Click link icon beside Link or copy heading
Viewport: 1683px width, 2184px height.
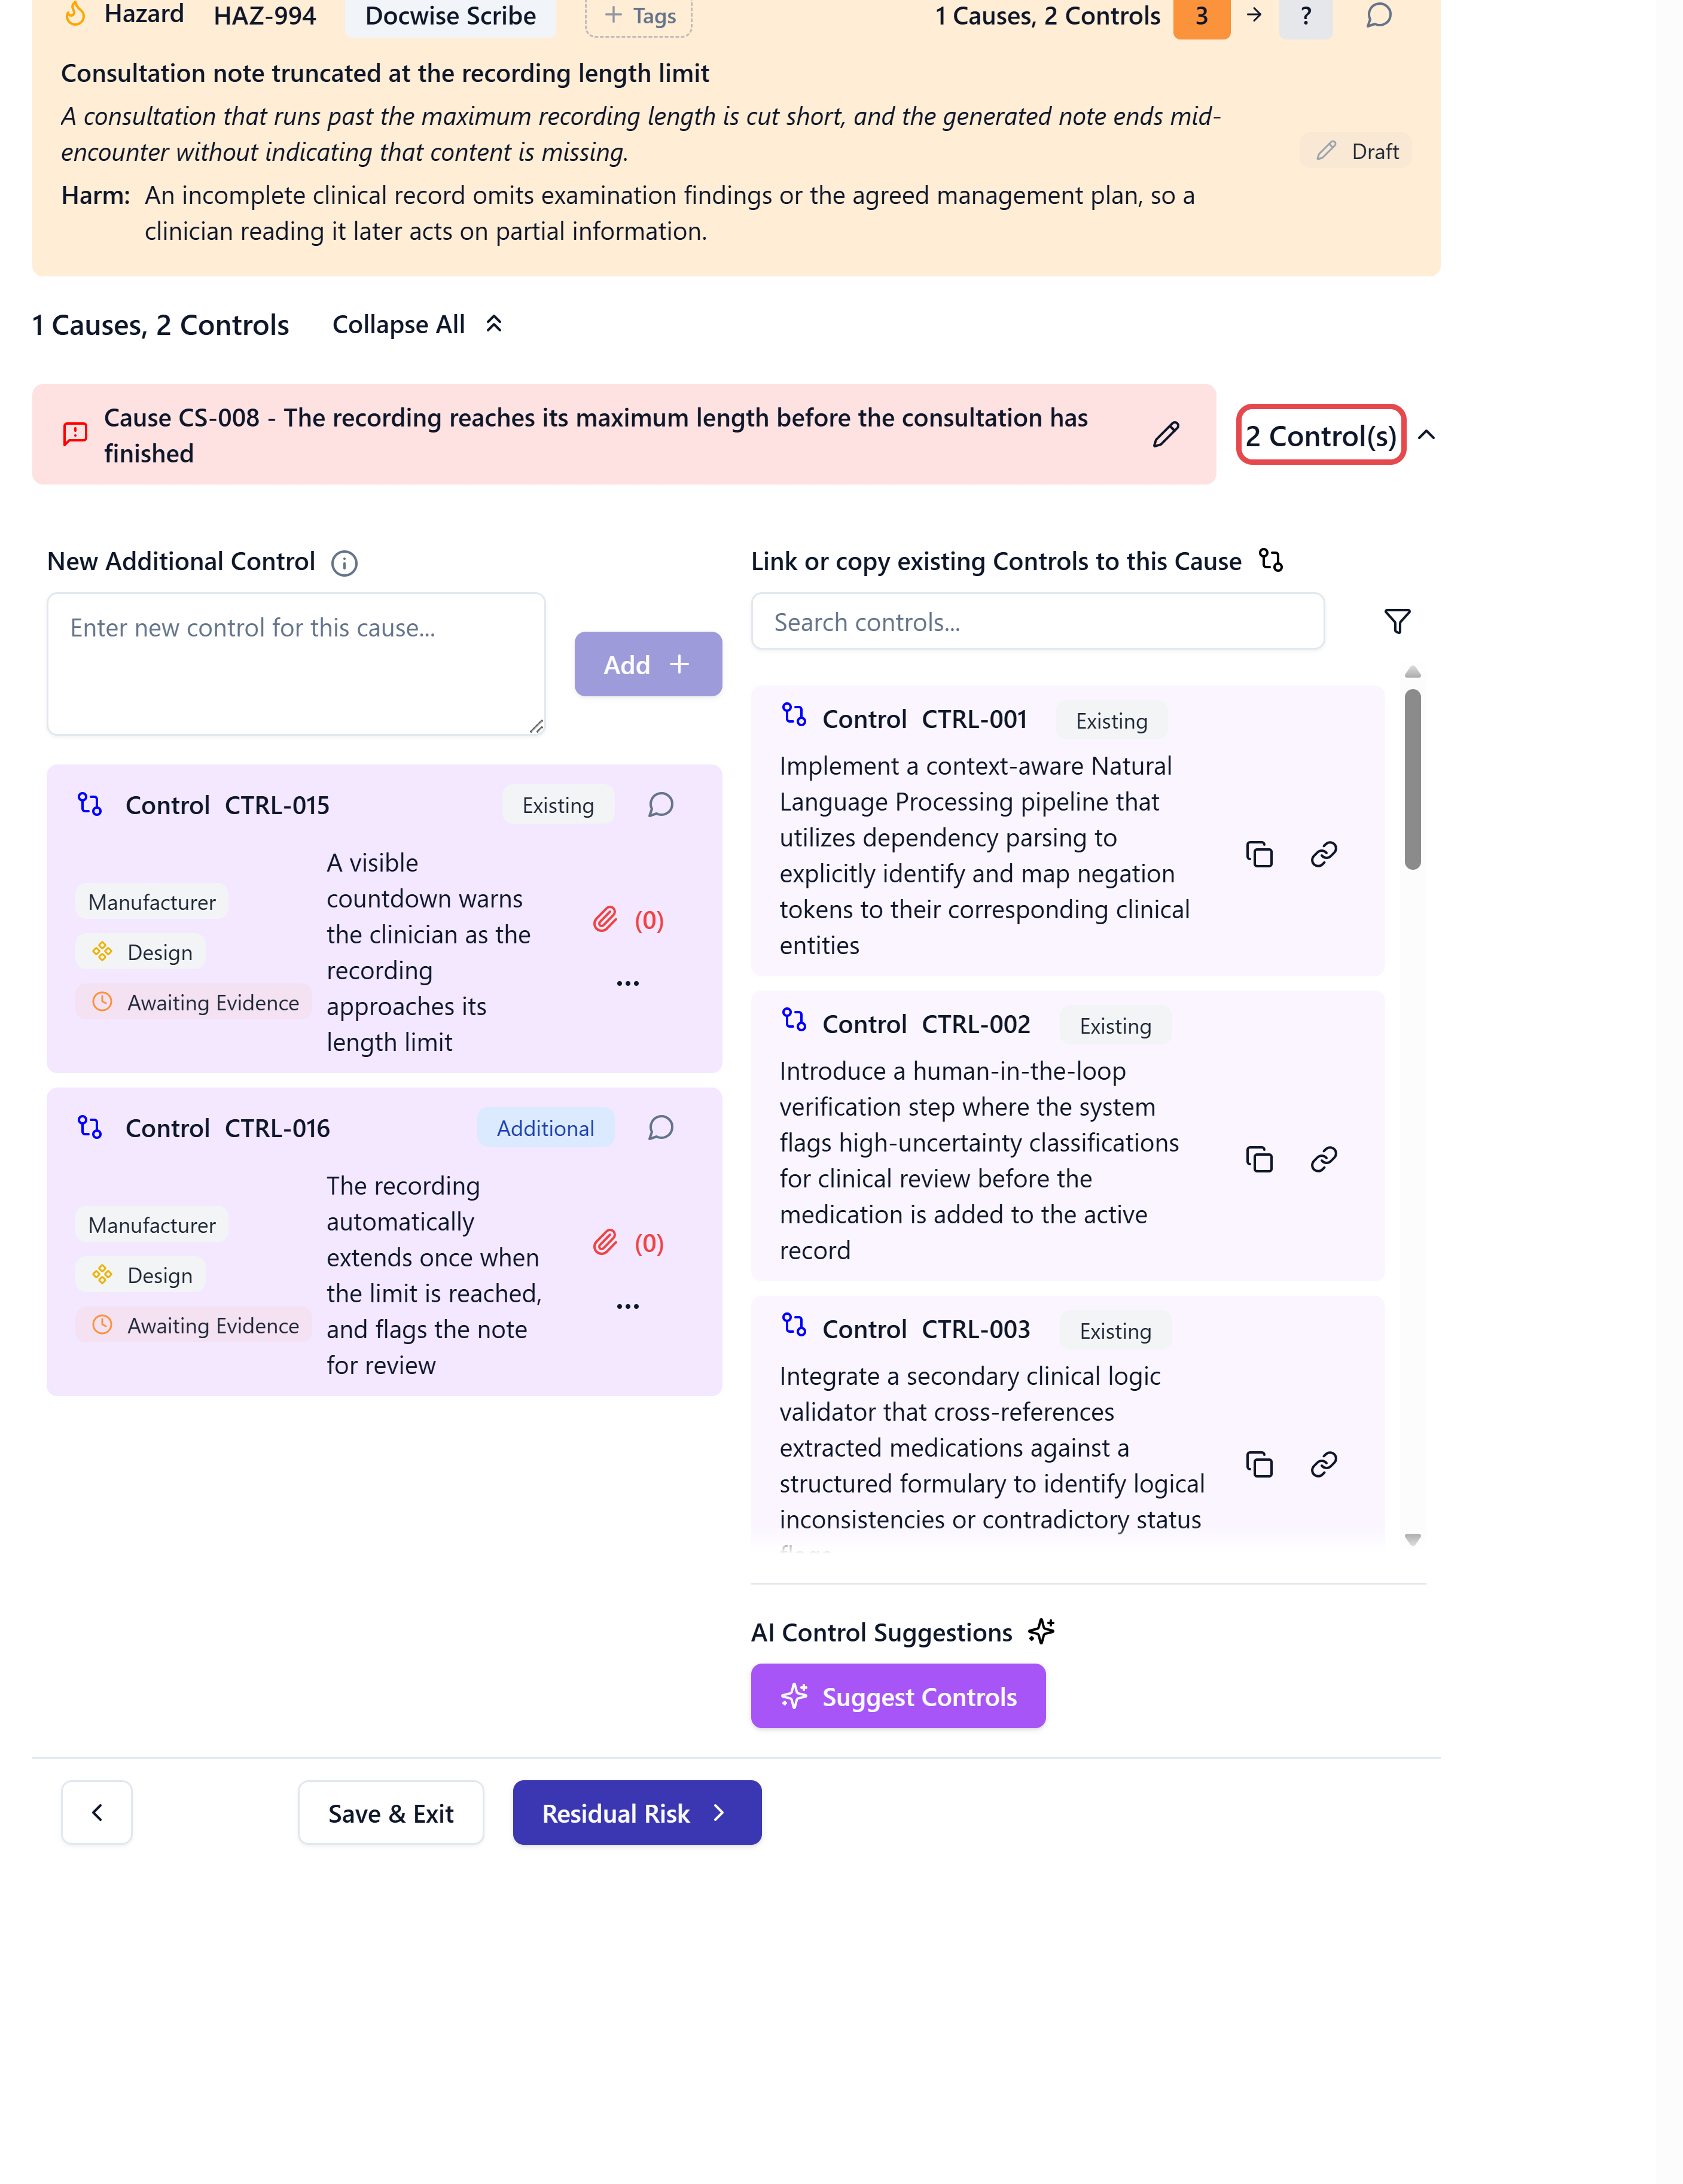pyautogui.click(x=1270, y=560)
